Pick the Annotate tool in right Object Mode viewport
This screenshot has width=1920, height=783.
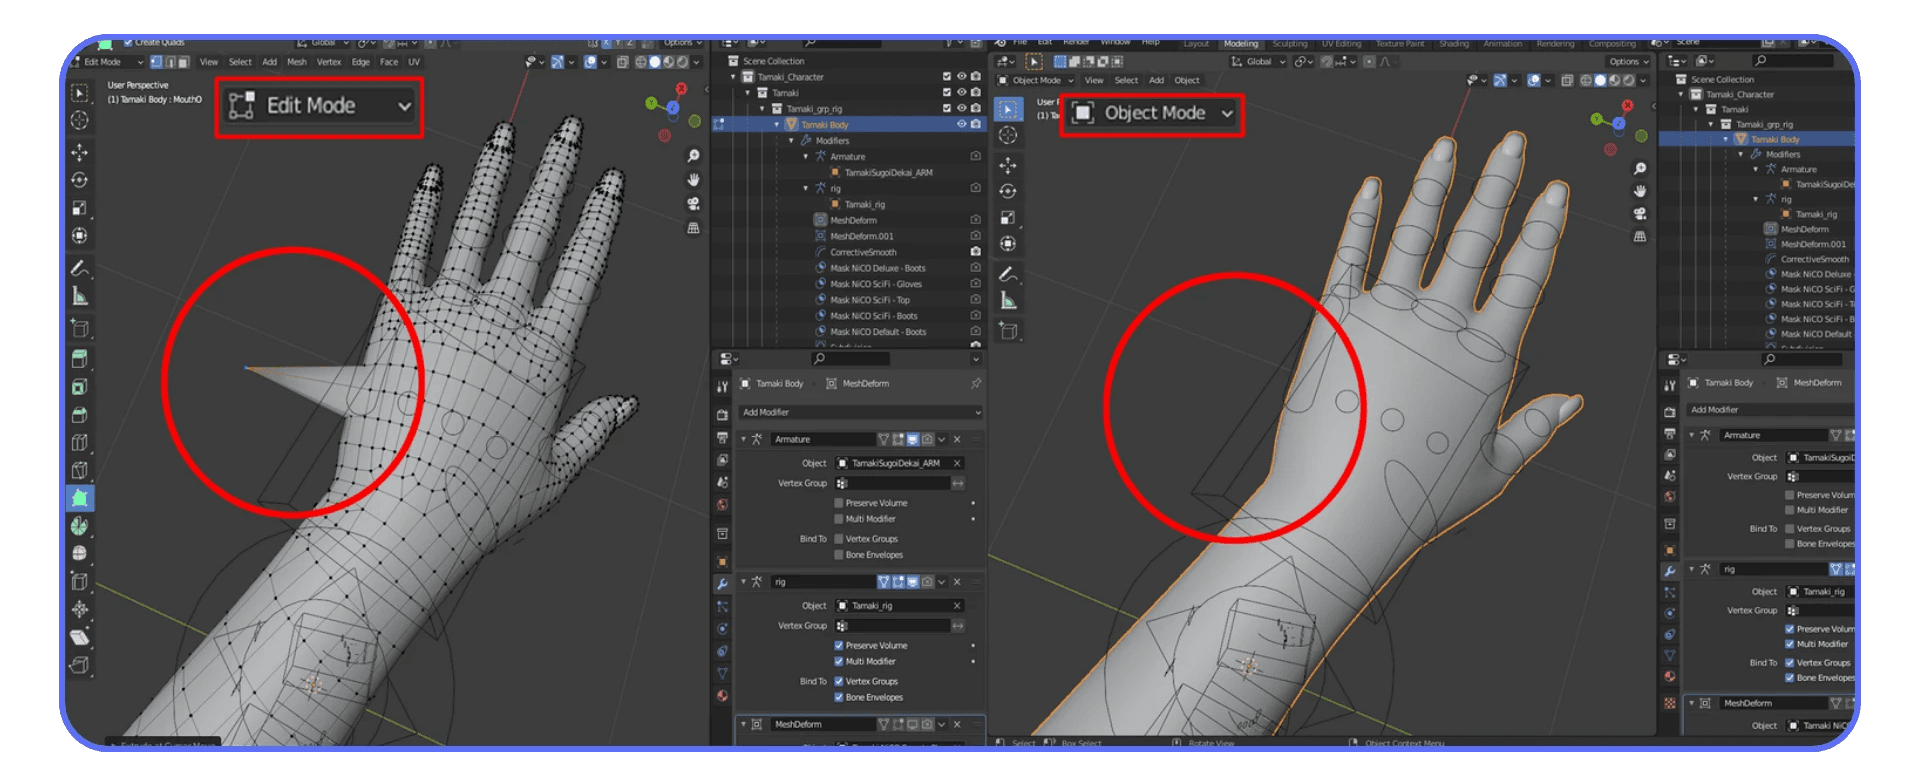(x=1008, y=274)
